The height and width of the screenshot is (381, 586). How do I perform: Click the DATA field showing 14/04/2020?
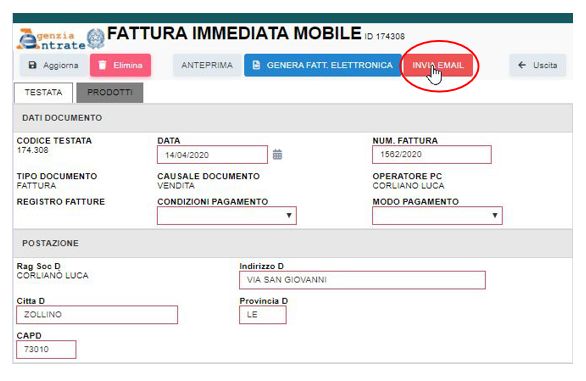click(x=212, y=155)
